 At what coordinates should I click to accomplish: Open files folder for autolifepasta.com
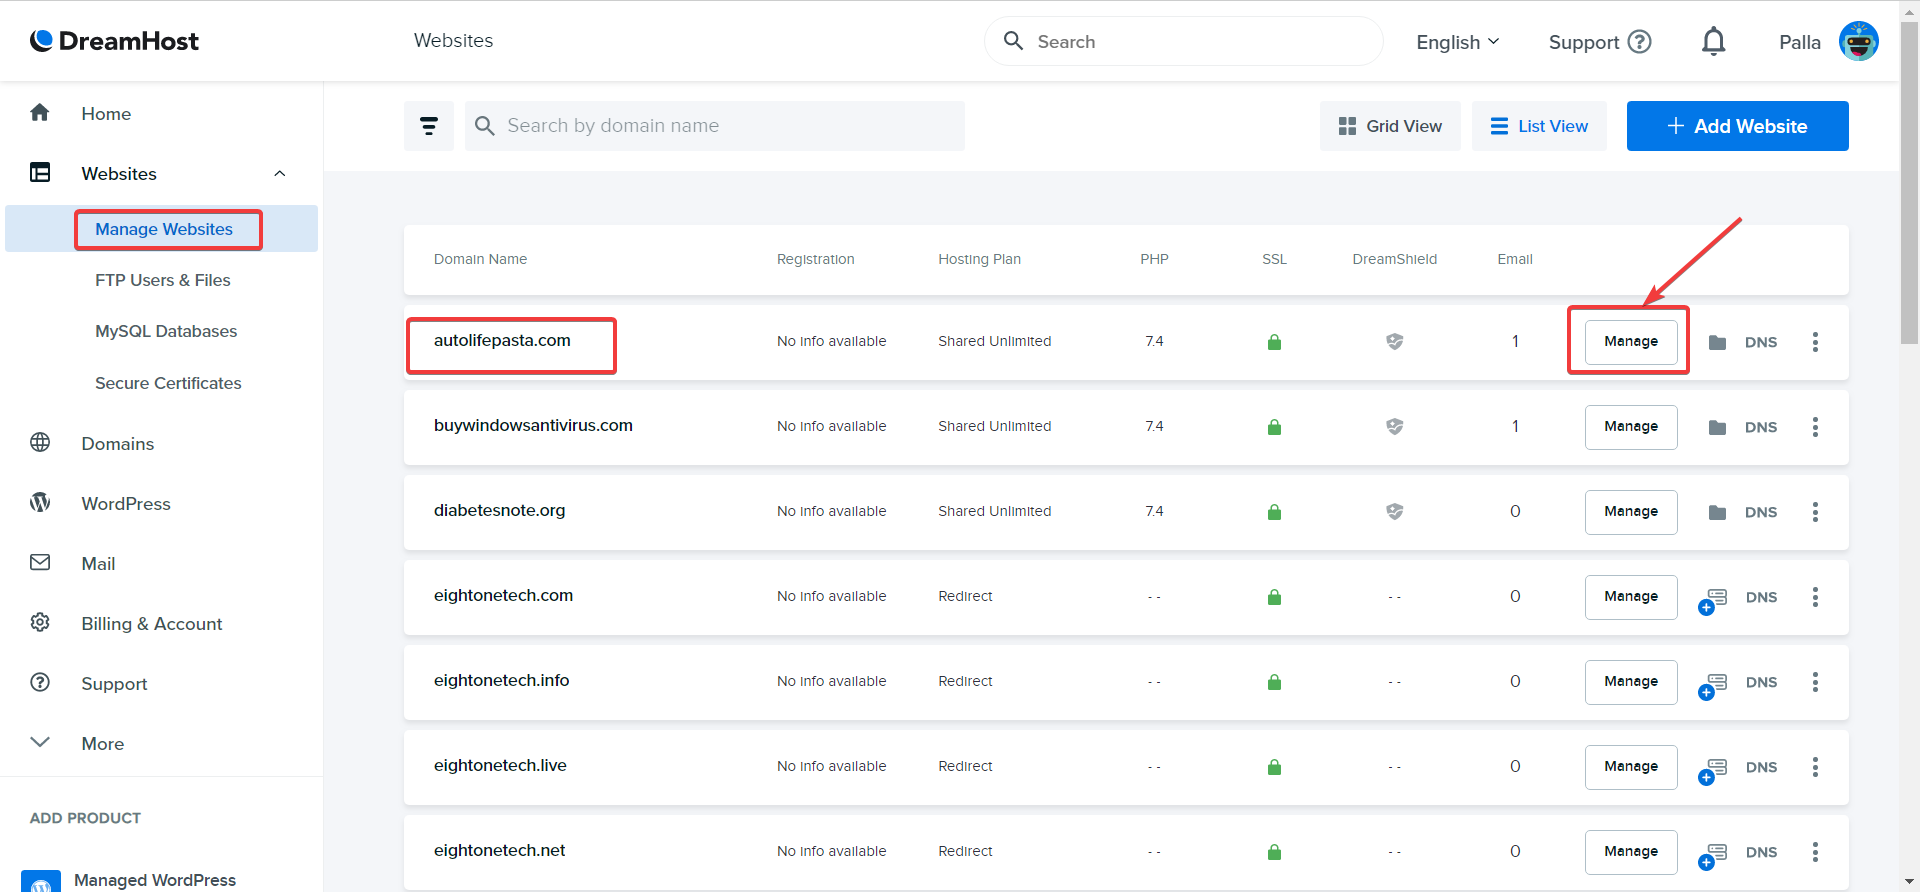pyautogui.click(x=1718, y=342)
